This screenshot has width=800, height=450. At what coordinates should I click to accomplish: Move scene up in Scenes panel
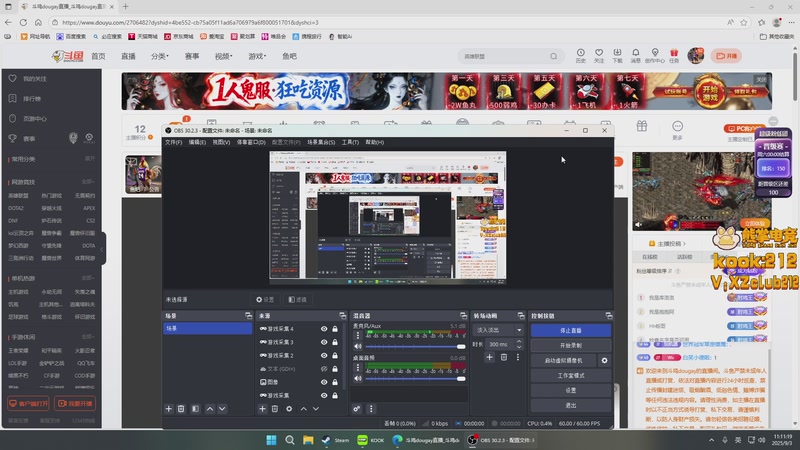click(210, 409)
